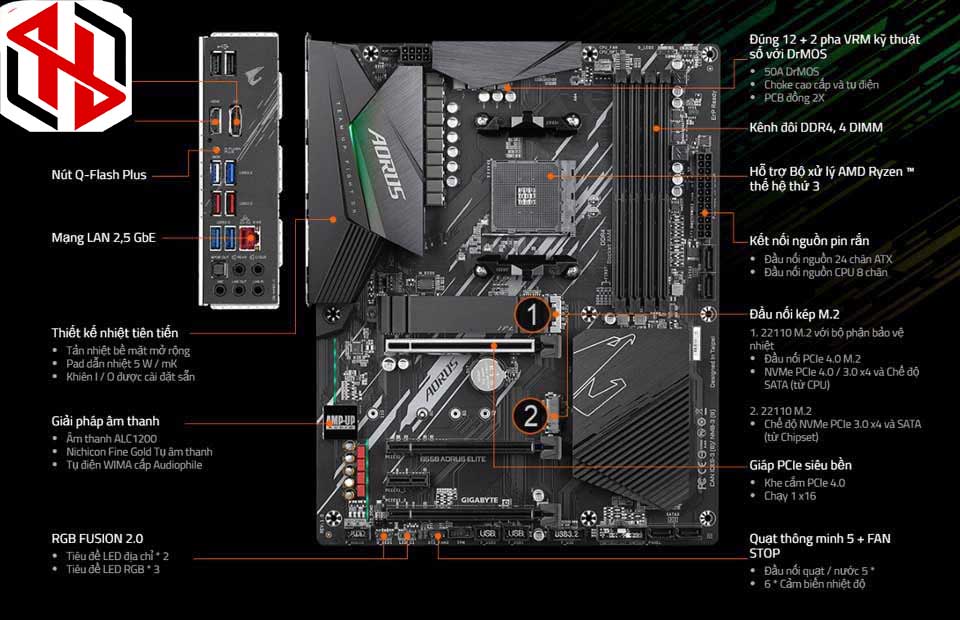Click 'Đầu nối nguồn CPU 8 chân' text
This screenshot has width=960, height=620.
(x=825, y=272)
